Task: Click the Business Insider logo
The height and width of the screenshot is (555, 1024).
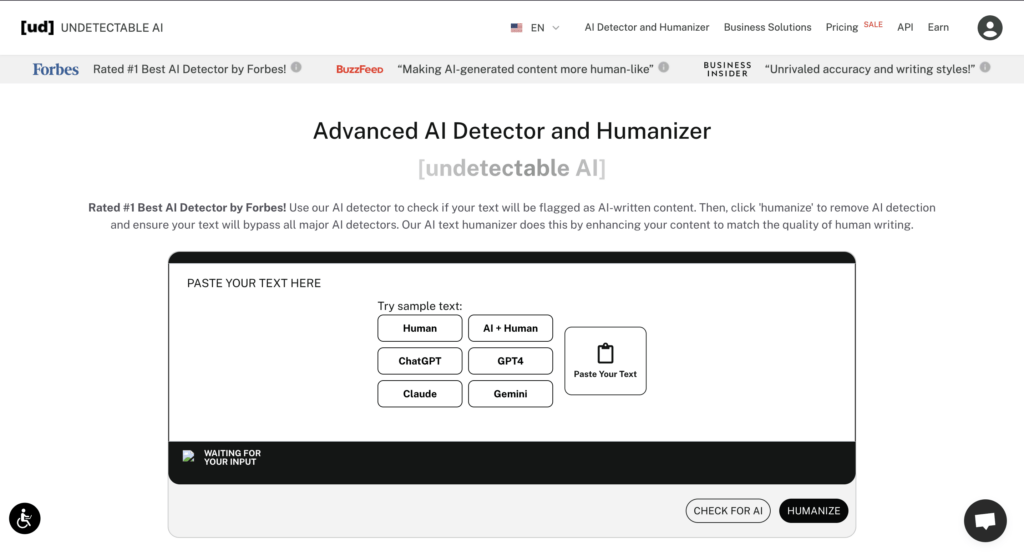Action: (x=727, y=69)
